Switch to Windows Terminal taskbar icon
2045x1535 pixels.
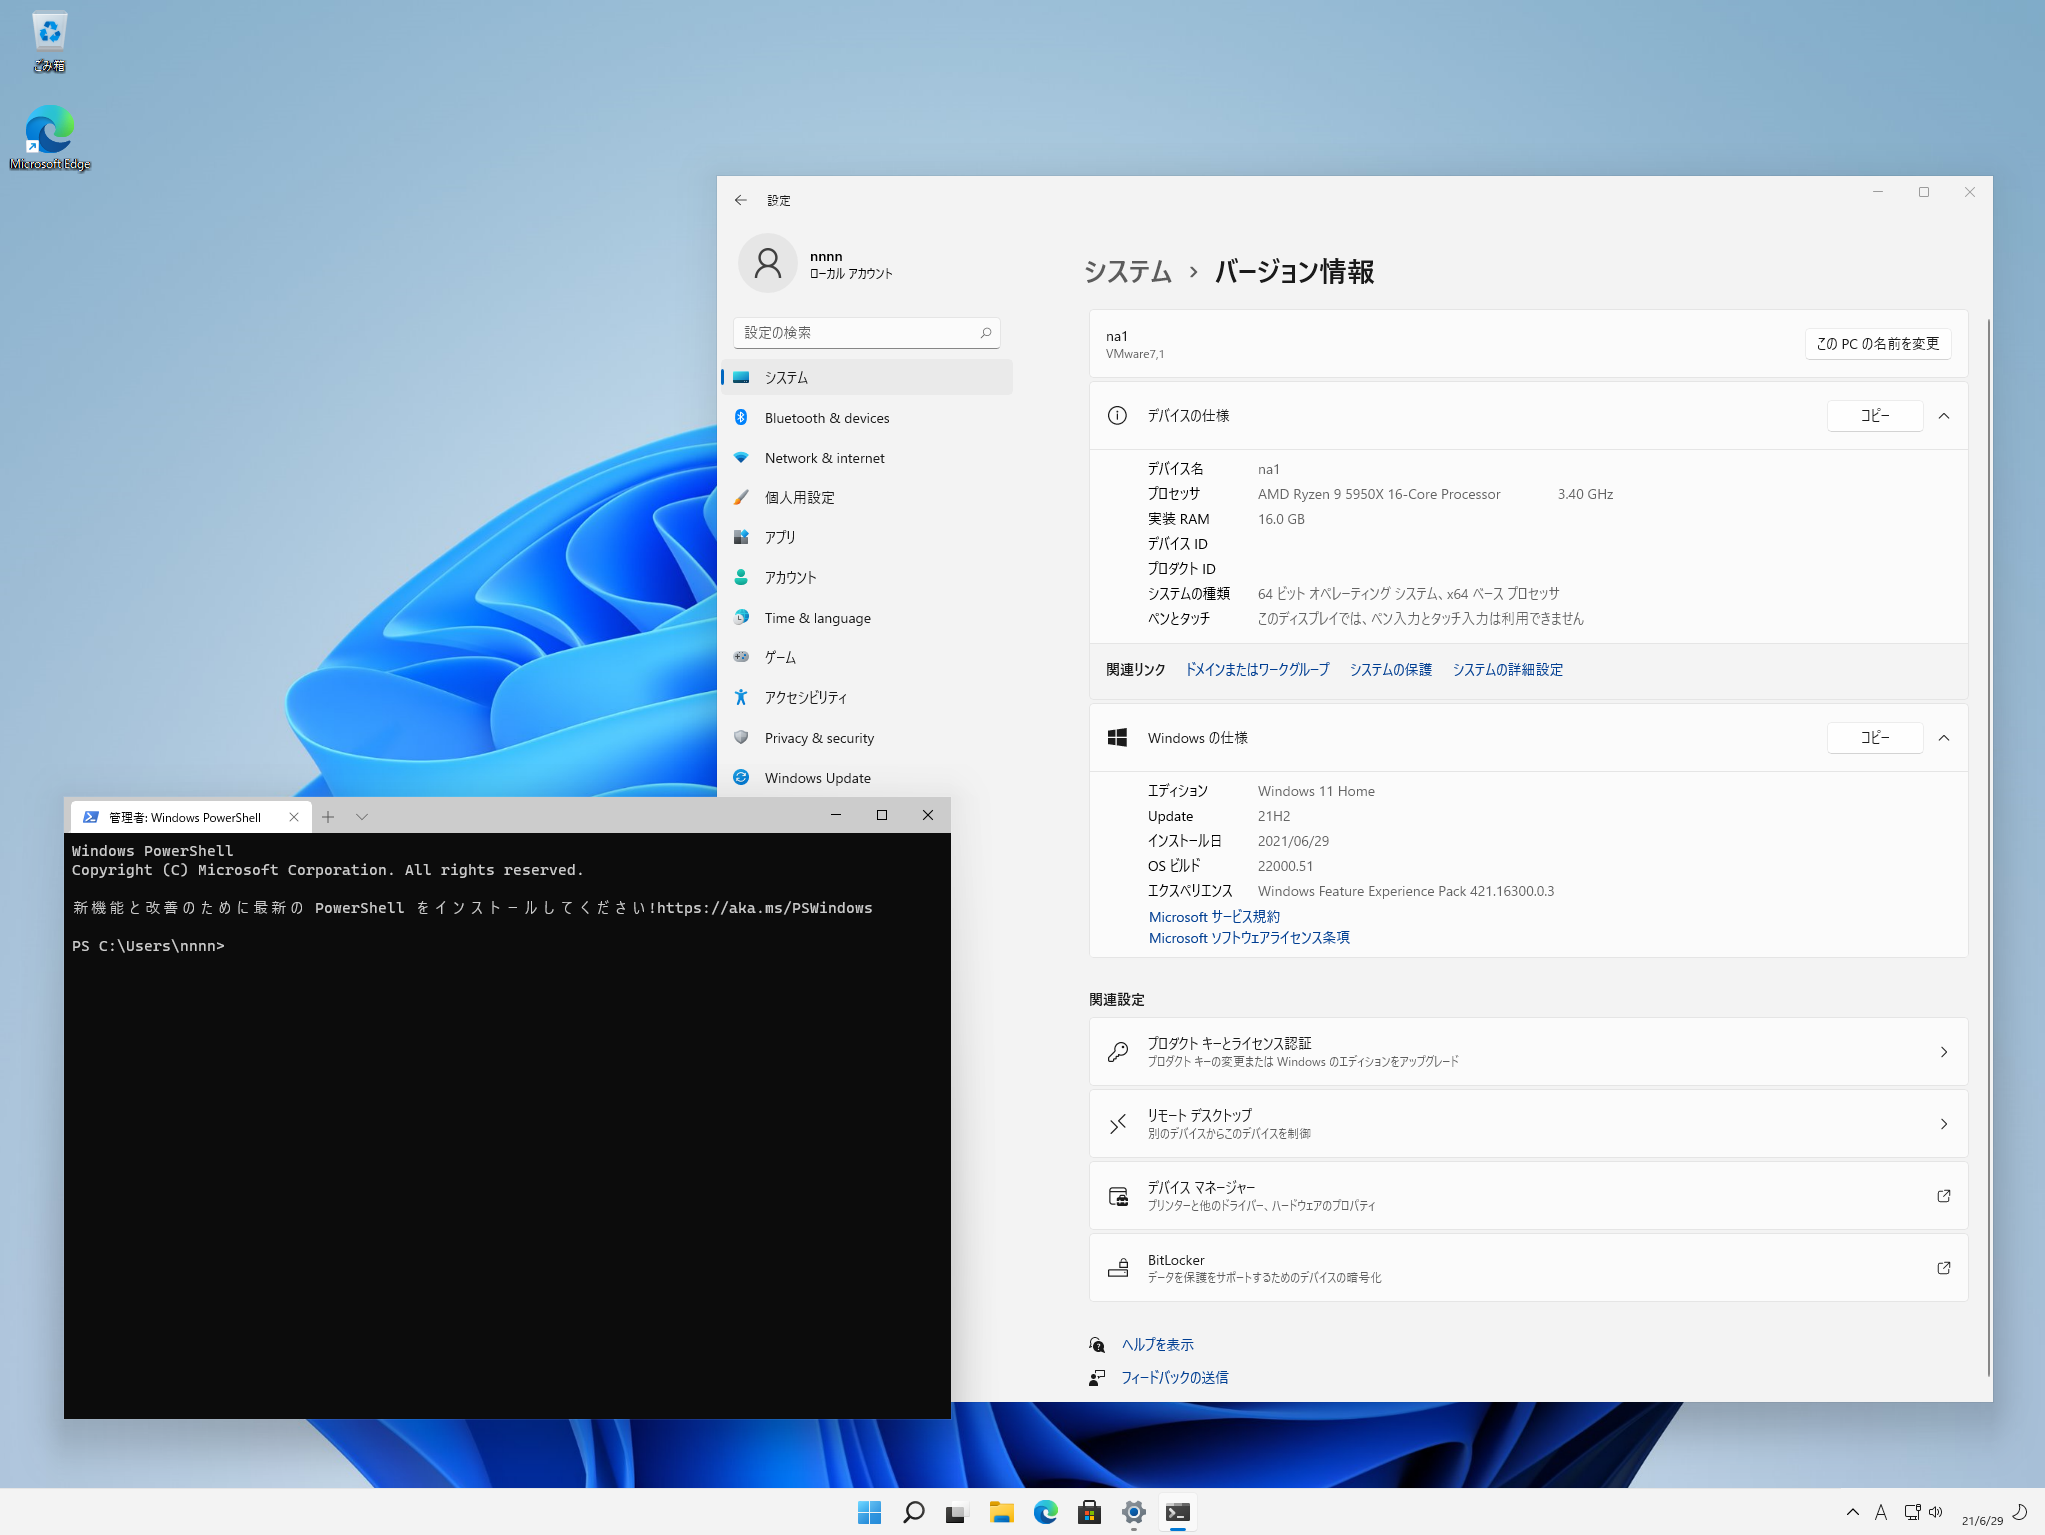[x=1177, y=1513]
